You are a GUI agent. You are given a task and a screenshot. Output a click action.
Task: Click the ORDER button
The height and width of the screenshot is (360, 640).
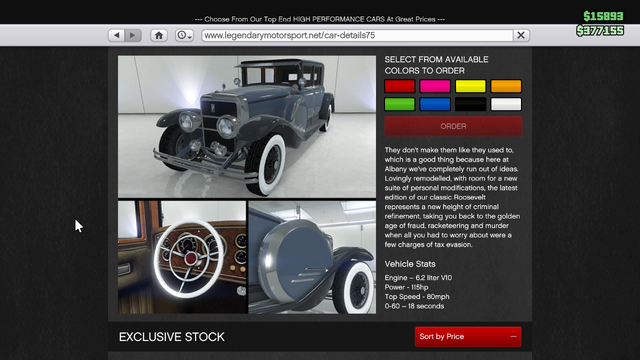click(x=453, y=126)
